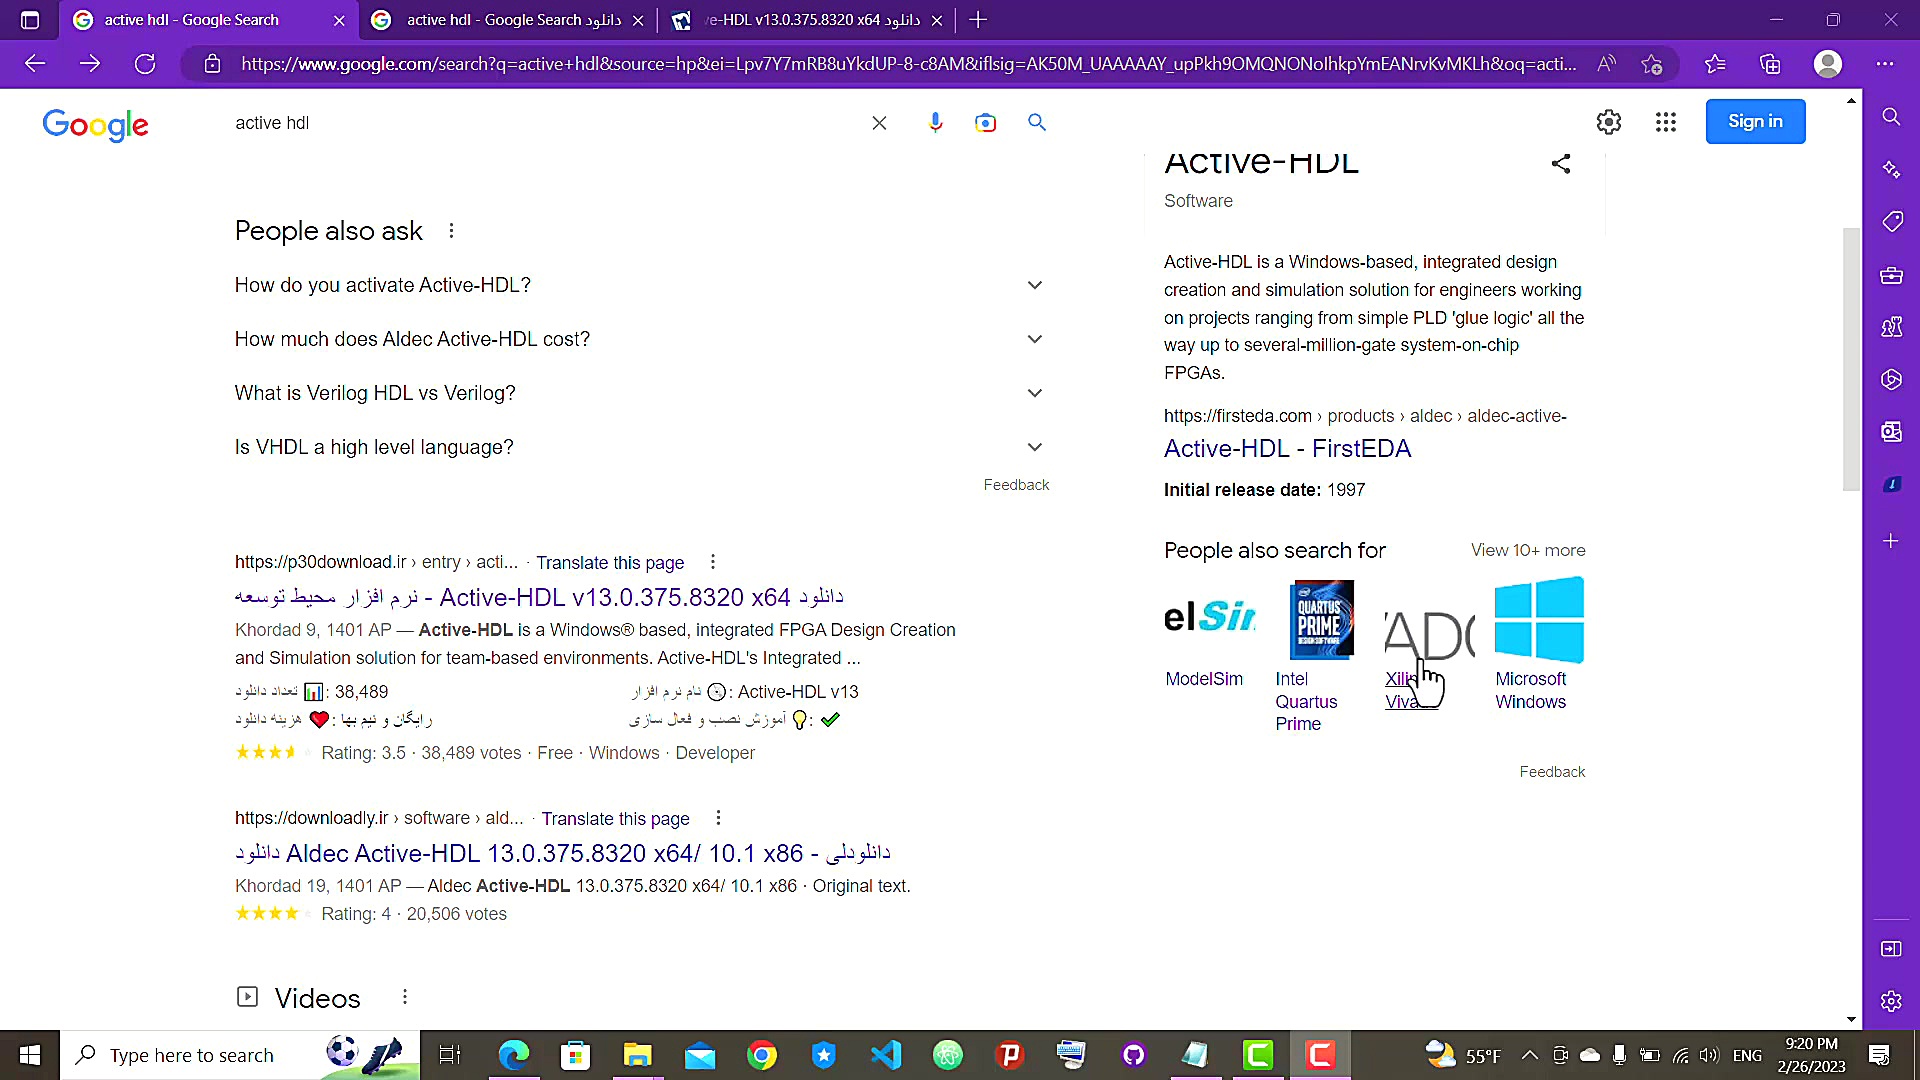
Task: Expand 'Is VHDL a high level language?'
Action: (1034, 447)
